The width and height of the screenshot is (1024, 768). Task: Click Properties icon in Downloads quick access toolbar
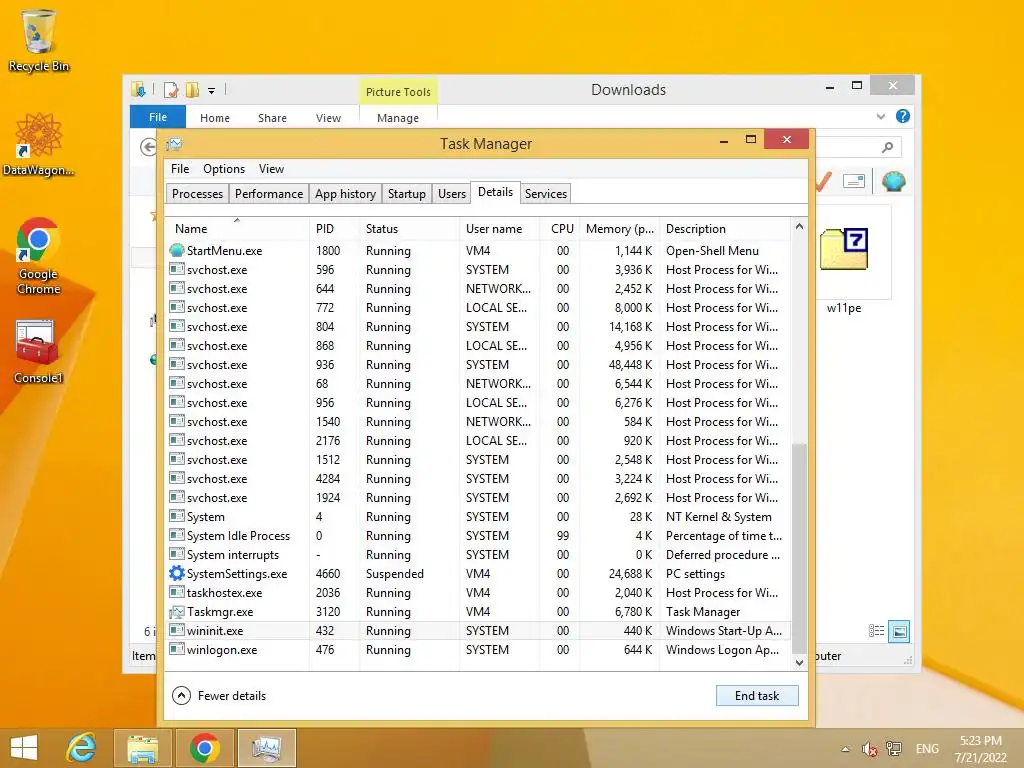click(171, 90)
